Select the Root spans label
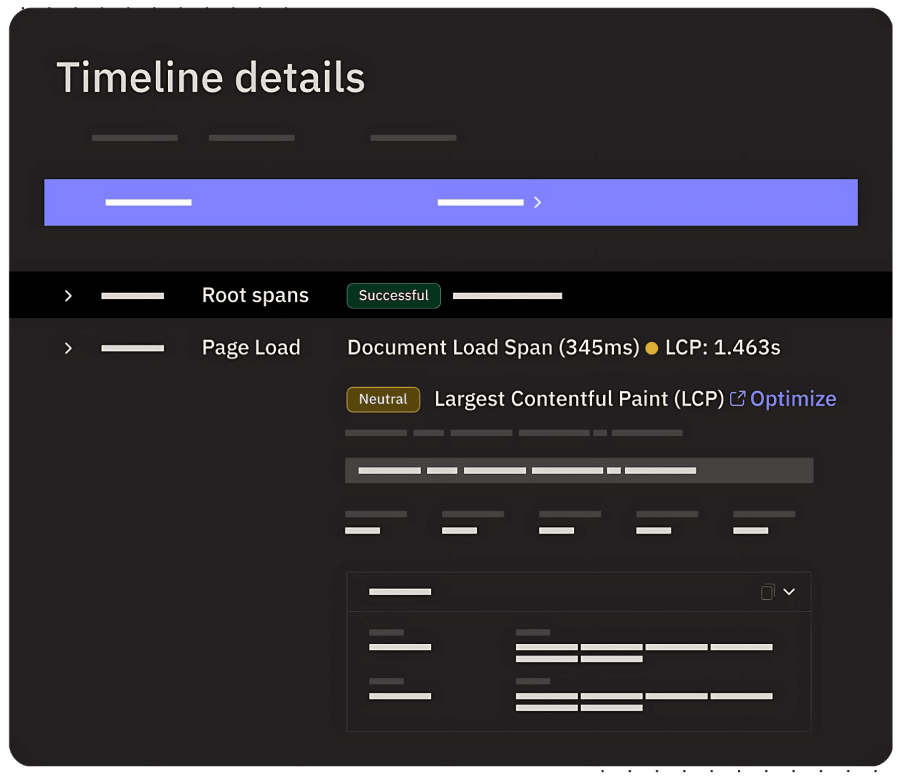 255,296
